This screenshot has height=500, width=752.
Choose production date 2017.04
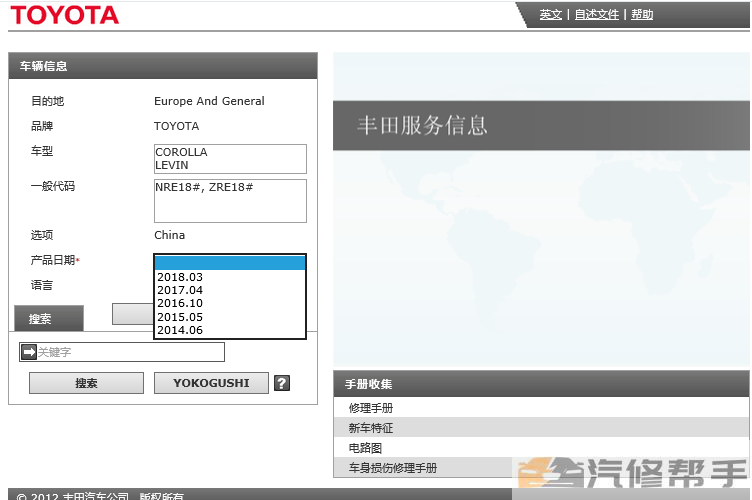(230, 290)
